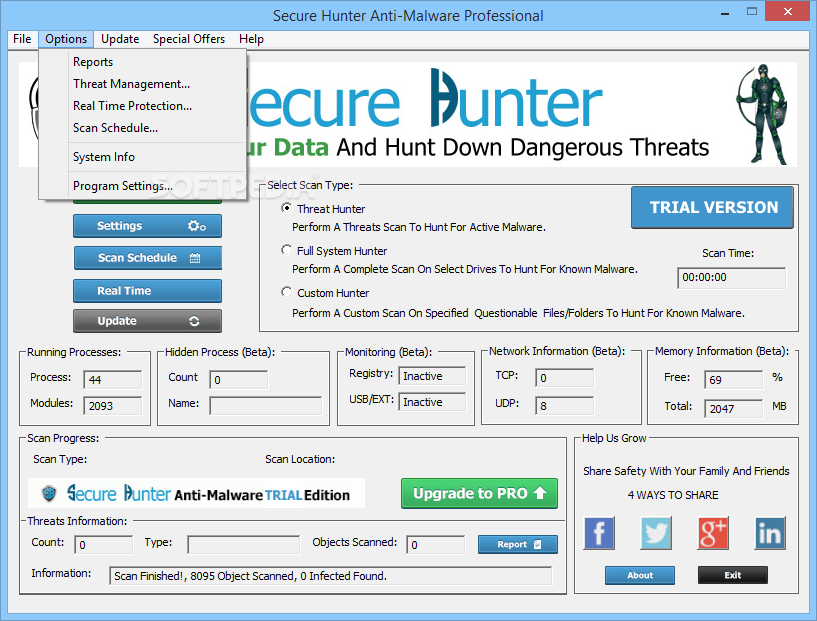The height and width of the screenshot is (621, 817).
Task: Share via the Twitter icon
Action: pos(656,533)
